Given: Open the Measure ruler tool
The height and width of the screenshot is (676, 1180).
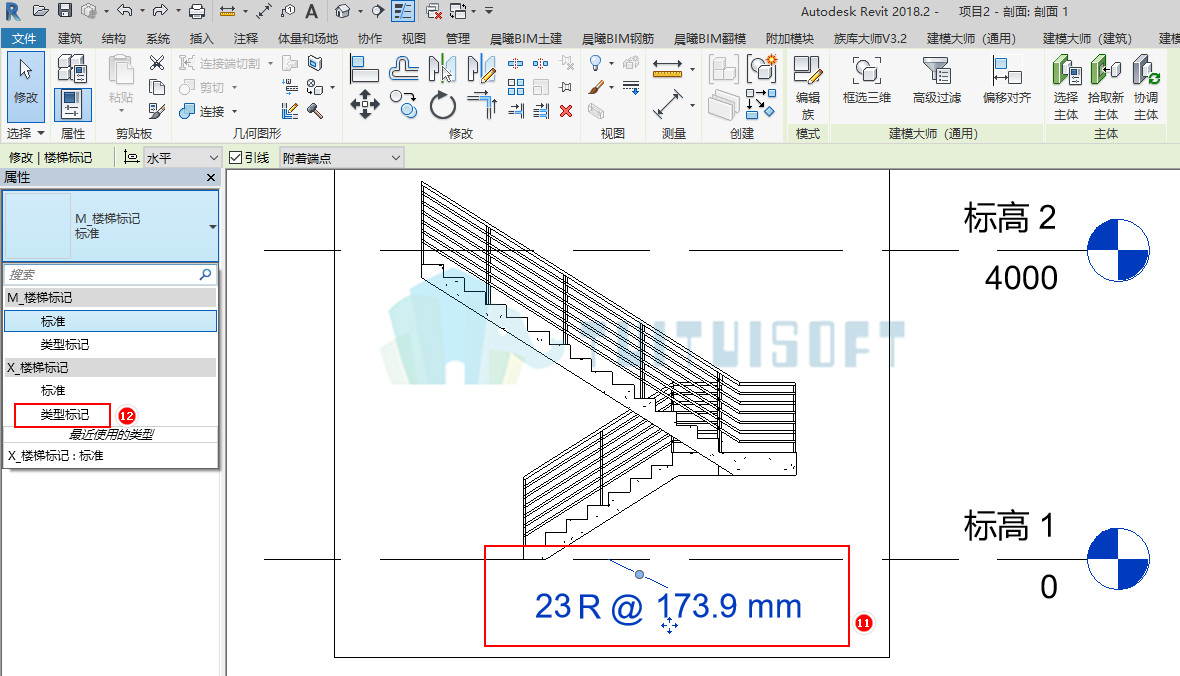Looking at the screenshot, I should pos(668,69).
